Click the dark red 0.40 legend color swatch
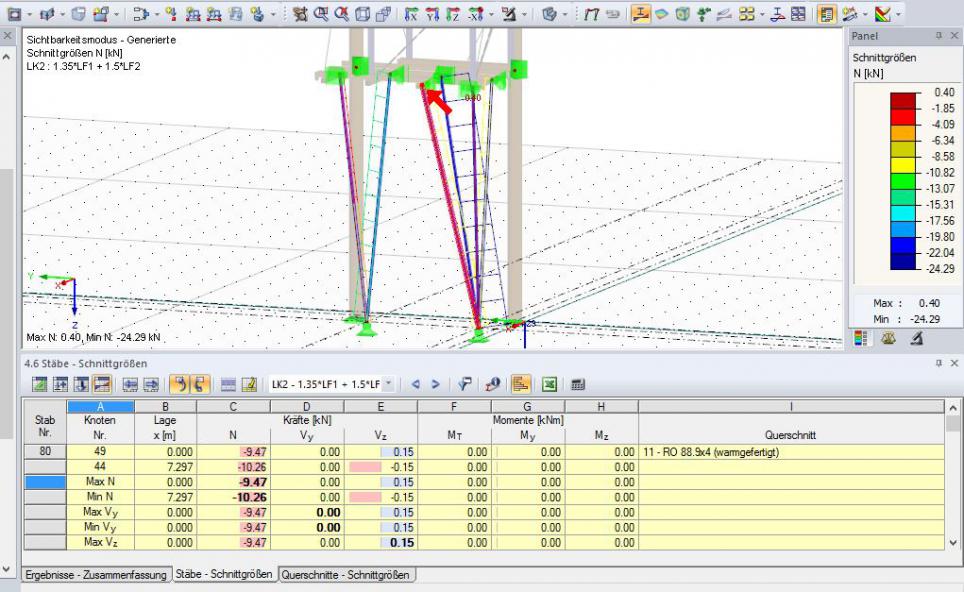 pyautogui.click(x=903, y=100)
